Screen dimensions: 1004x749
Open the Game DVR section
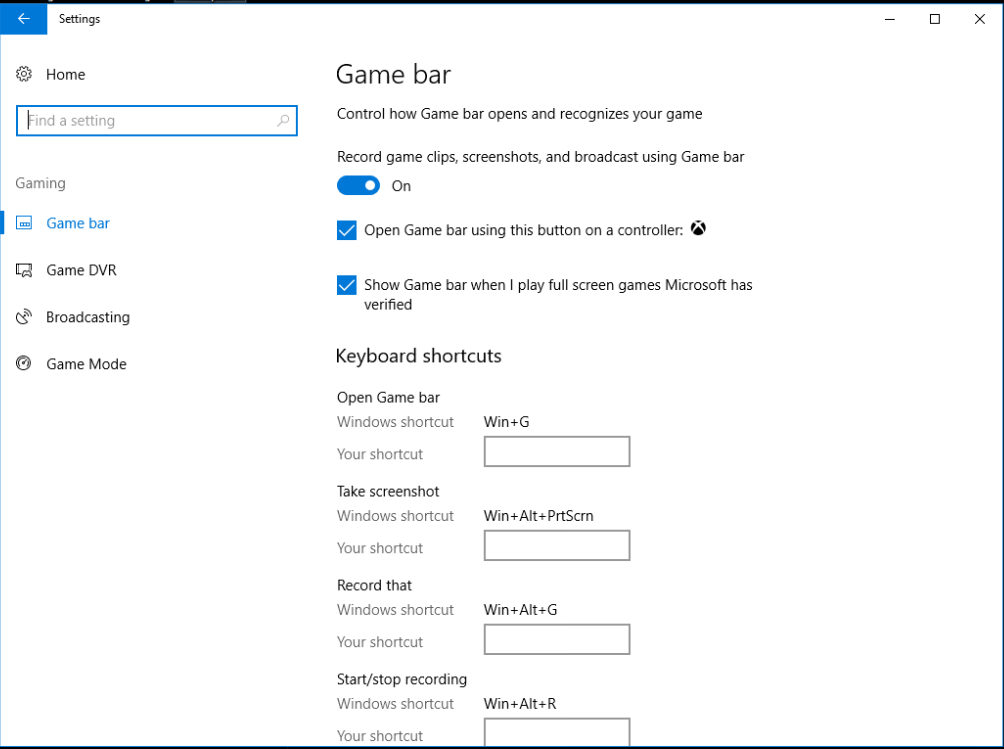81,270
